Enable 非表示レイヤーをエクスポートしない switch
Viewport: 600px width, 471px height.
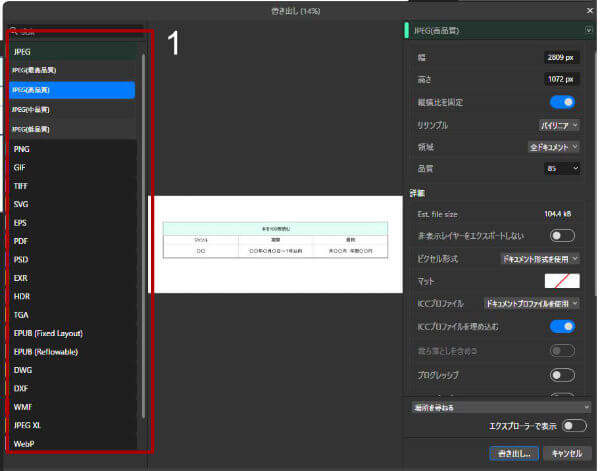pos(562,235)
